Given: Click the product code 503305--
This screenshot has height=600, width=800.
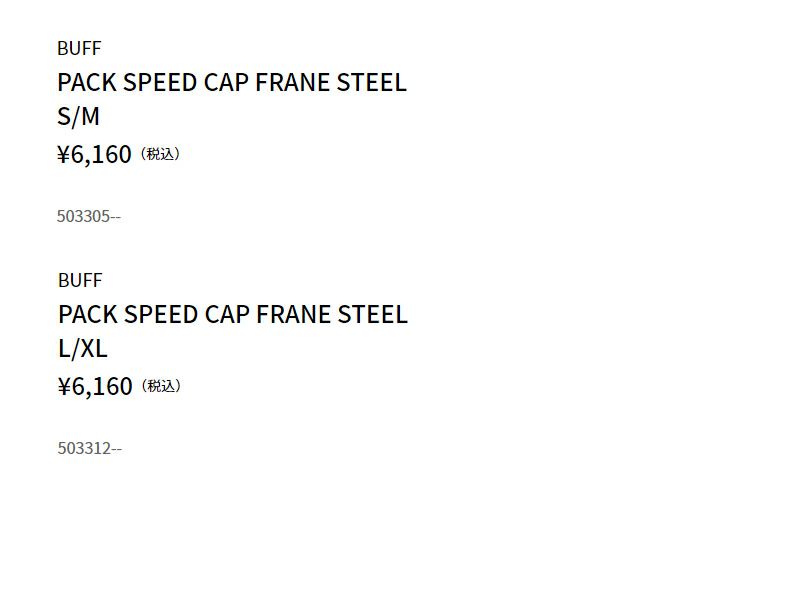Looking at the screenshot, I should [89, 216].
